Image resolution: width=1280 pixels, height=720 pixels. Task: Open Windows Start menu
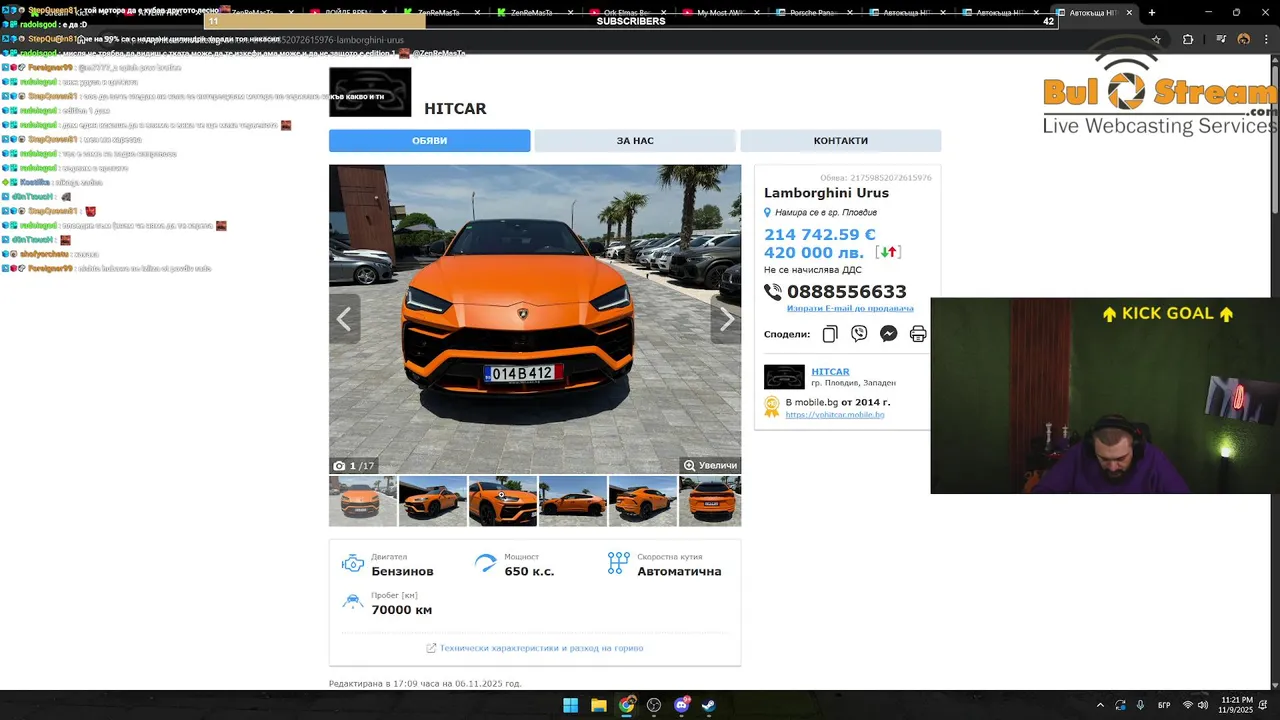[x=570, y=705]
